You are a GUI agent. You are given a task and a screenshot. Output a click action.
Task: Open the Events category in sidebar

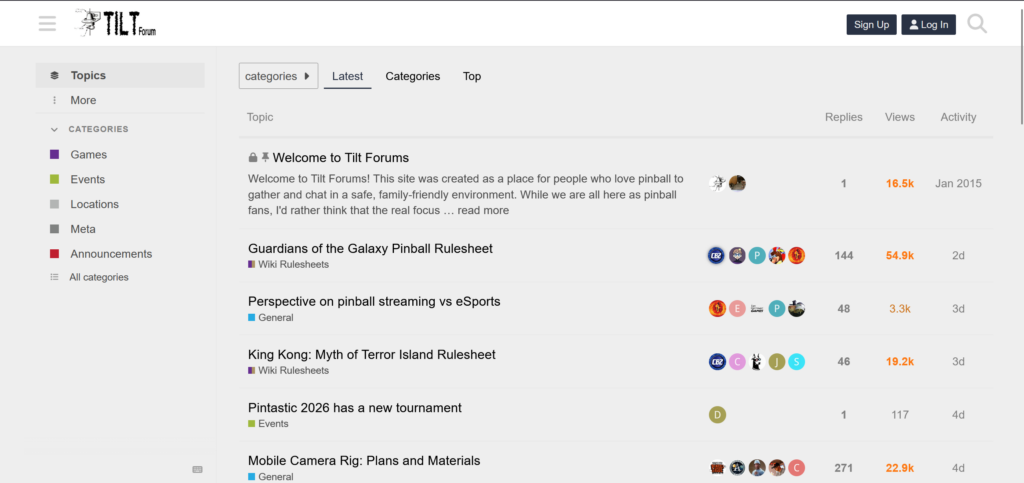(x=120, y=179)
